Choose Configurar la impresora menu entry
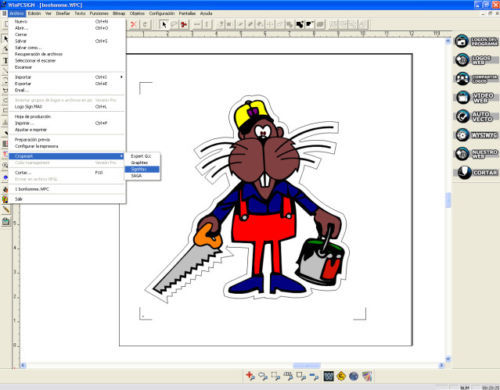 (x=67, y=146)
